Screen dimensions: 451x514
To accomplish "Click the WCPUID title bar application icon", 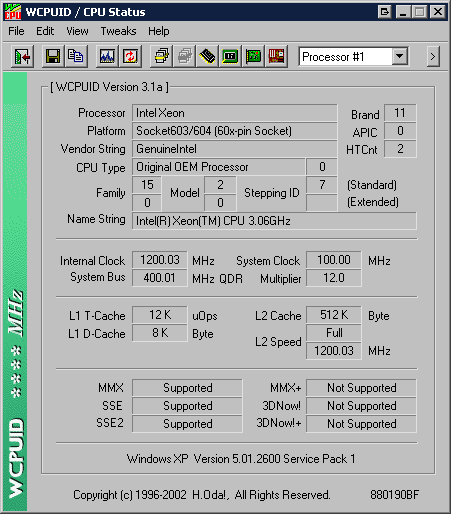I will [13, 12].
